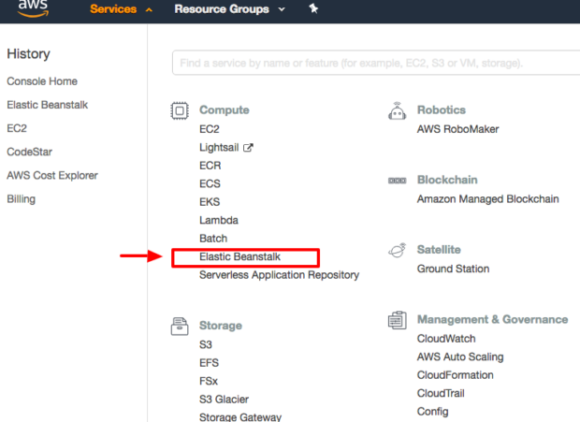Select Elastic Beanstalk under Compute

[x=240, y=257]
